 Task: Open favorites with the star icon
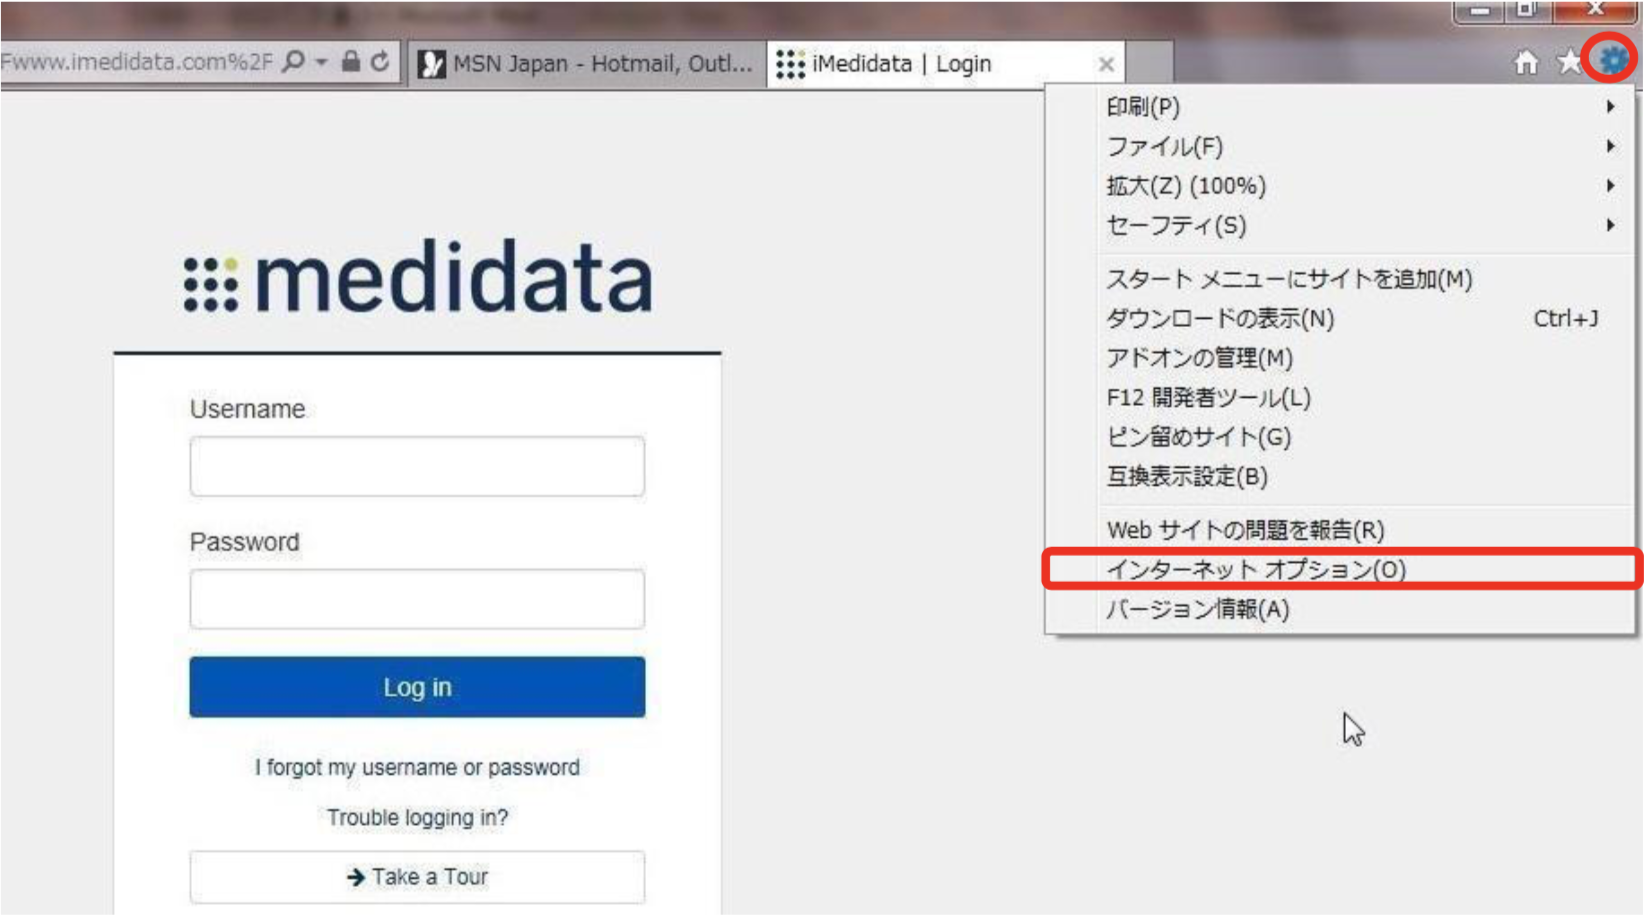point(1570,62)
